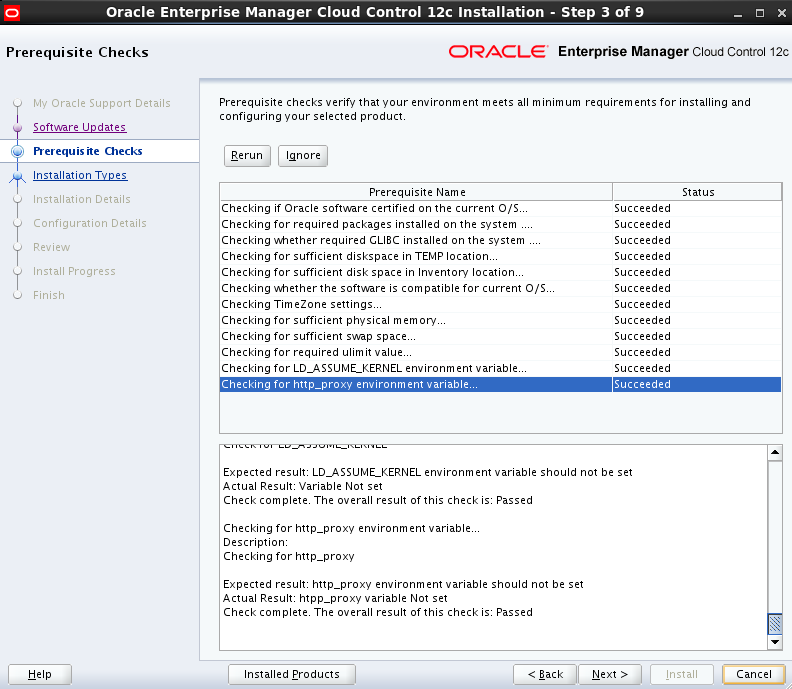792x689 pixels.
Task: Select row Checking for LD_ASSUME_KERNEL environment variable
Action: pyautogui.click(x=501, y=368)
